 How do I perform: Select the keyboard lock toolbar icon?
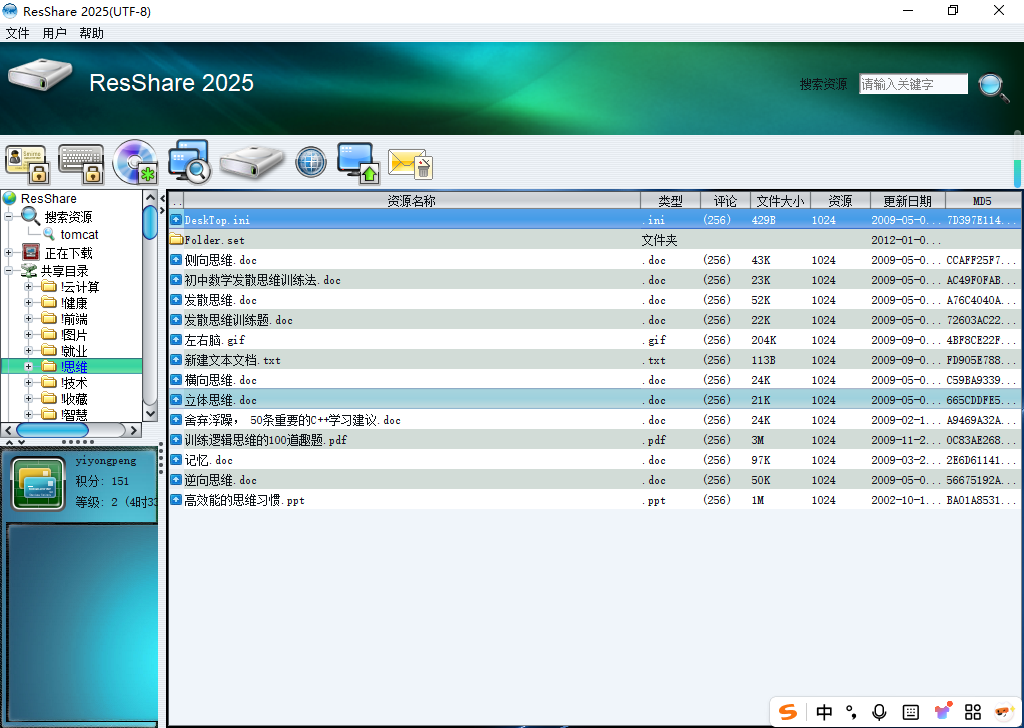click(x=81, y=163)
